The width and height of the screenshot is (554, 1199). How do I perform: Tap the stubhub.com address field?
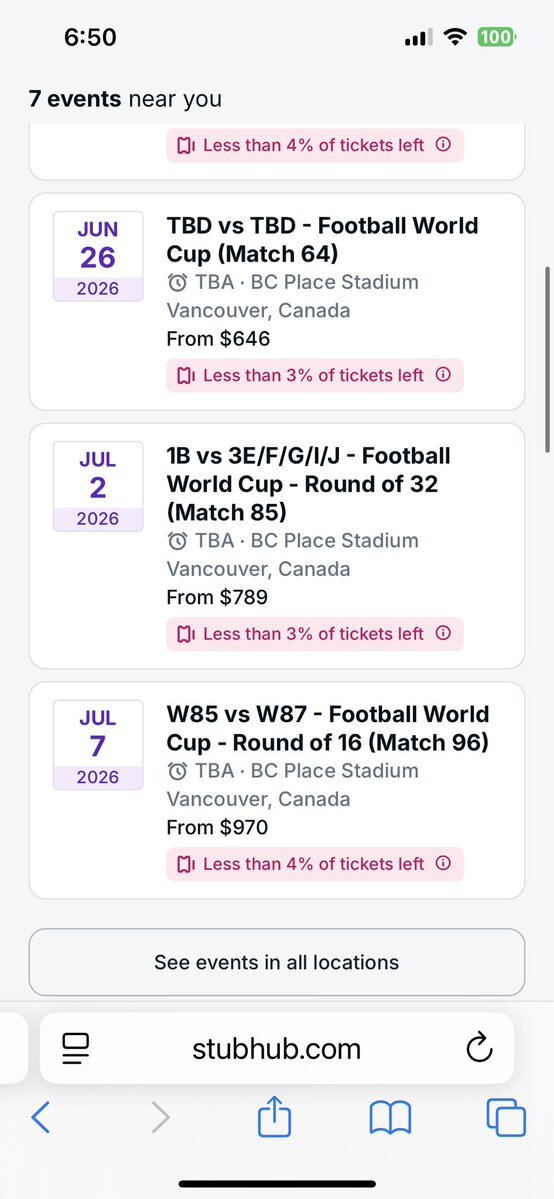pyautogui.click(x=277, y=1048)
